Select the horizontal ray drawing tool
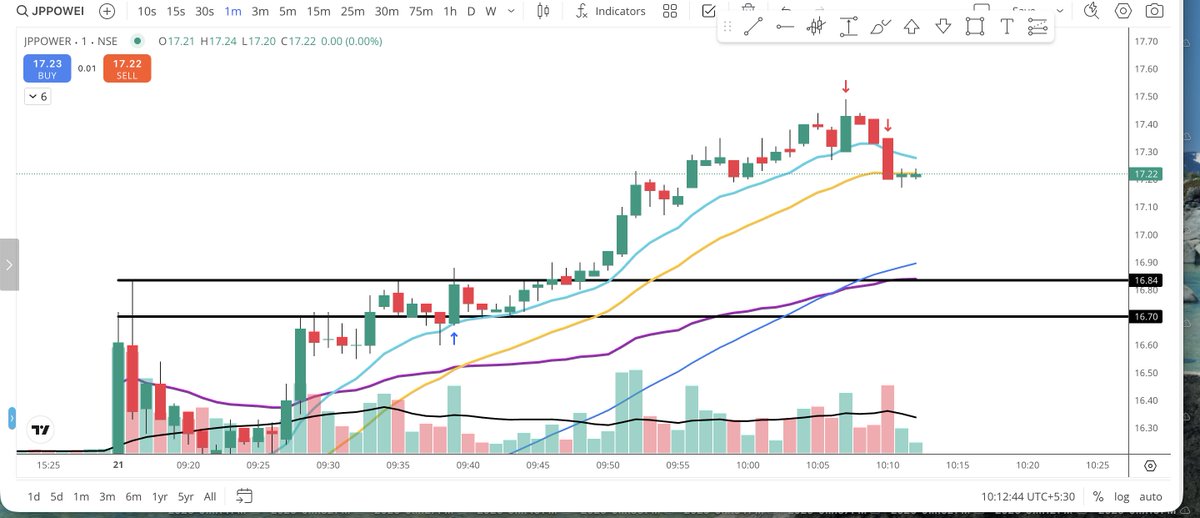1200x518 pixels. click(x=784, y=27)
